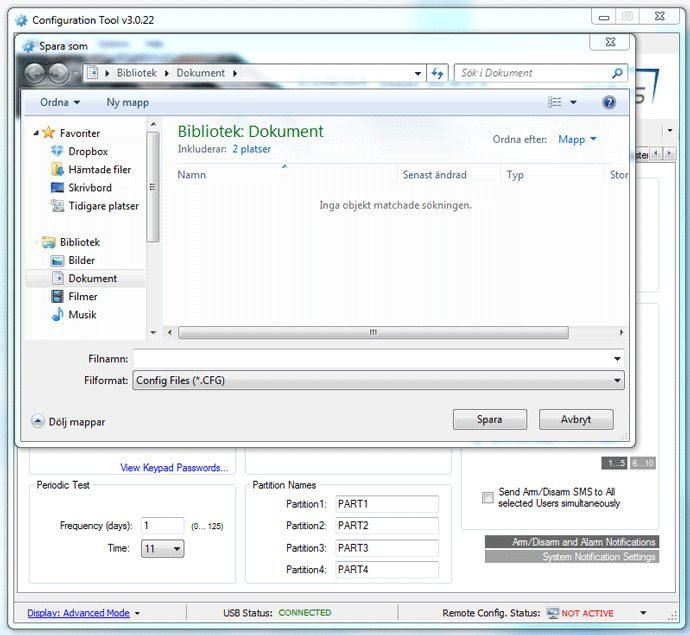Open Filformat Config Files dropdown
Viewport: 690px width, 635px height.
coord(378,380)
